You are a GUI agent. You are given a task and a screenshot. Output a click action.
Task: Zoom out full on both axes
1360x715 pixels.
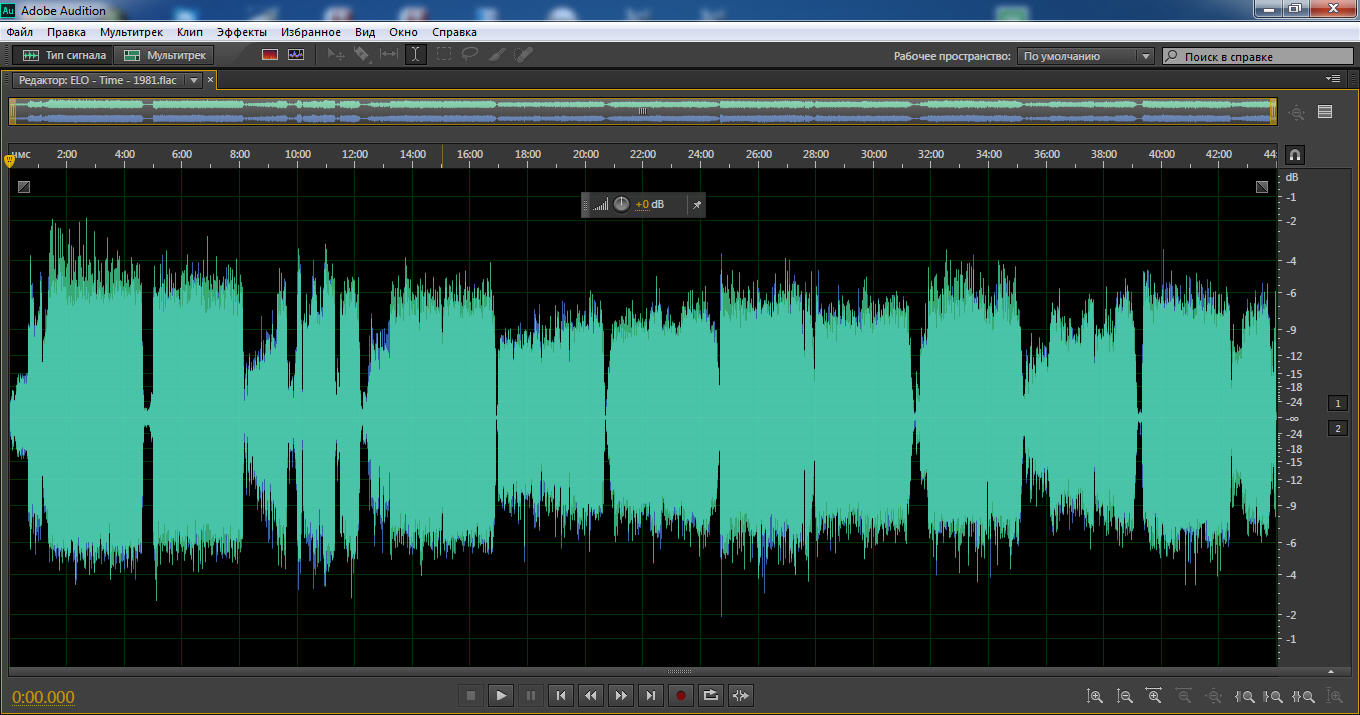[x=1214, y=696]
